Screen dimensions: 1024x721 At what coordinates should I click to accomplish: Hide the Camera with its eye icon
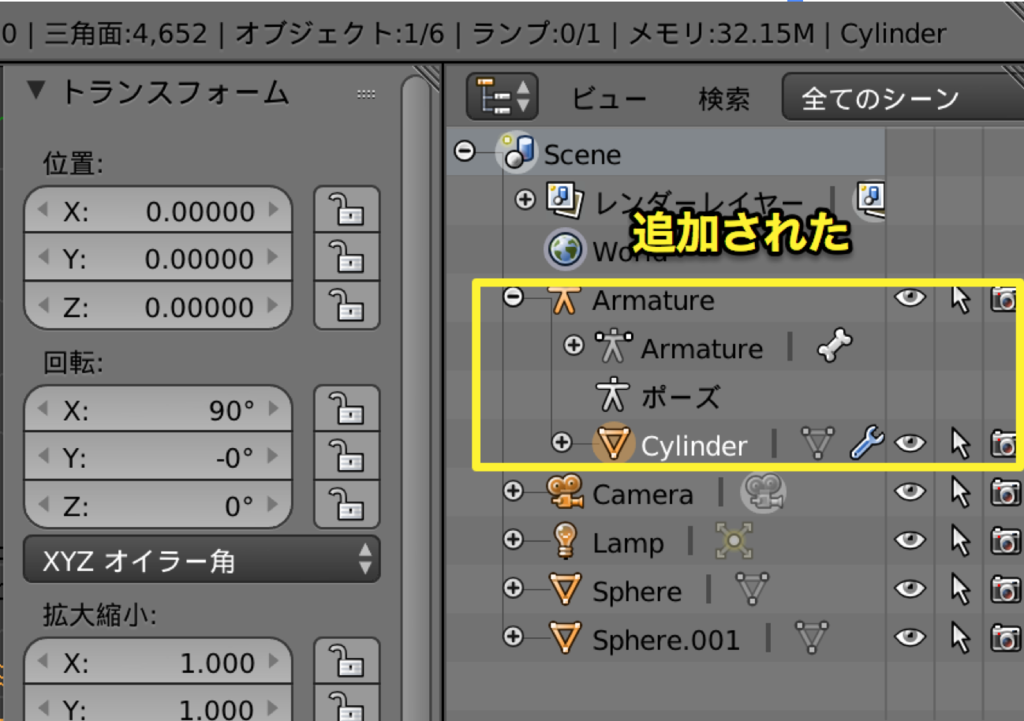click(x=910, y=492)
